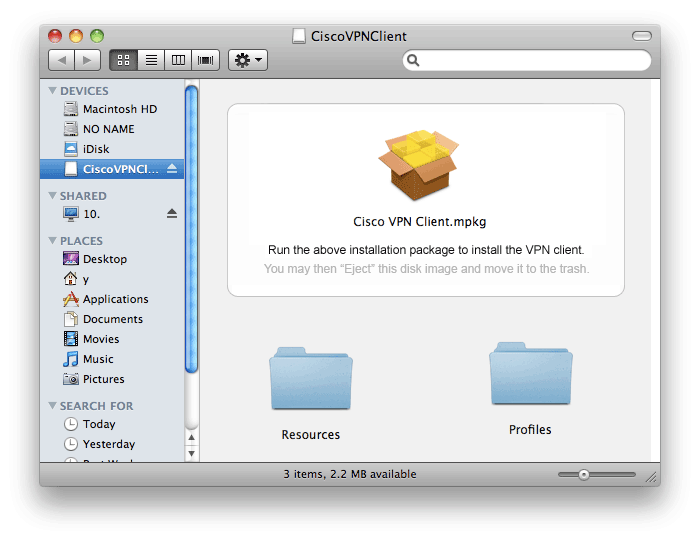Collapse the SEARCH FOR section
Screen dimensions: 700x541
tap(53, 405)
